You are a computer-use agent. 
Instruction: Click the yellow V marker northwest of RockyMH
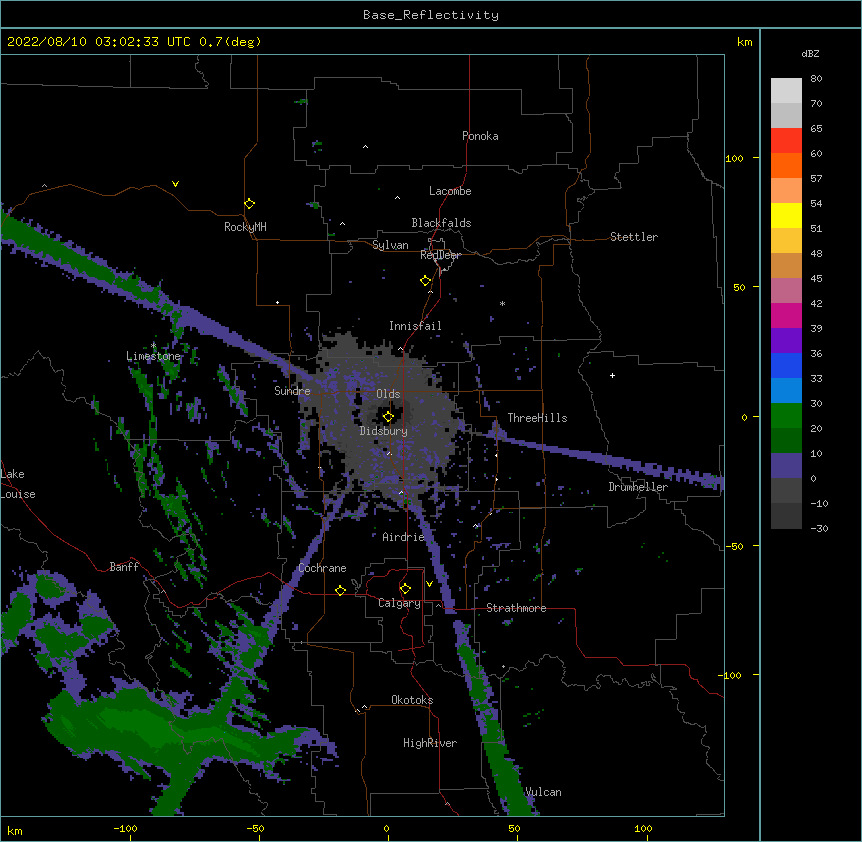175,184
